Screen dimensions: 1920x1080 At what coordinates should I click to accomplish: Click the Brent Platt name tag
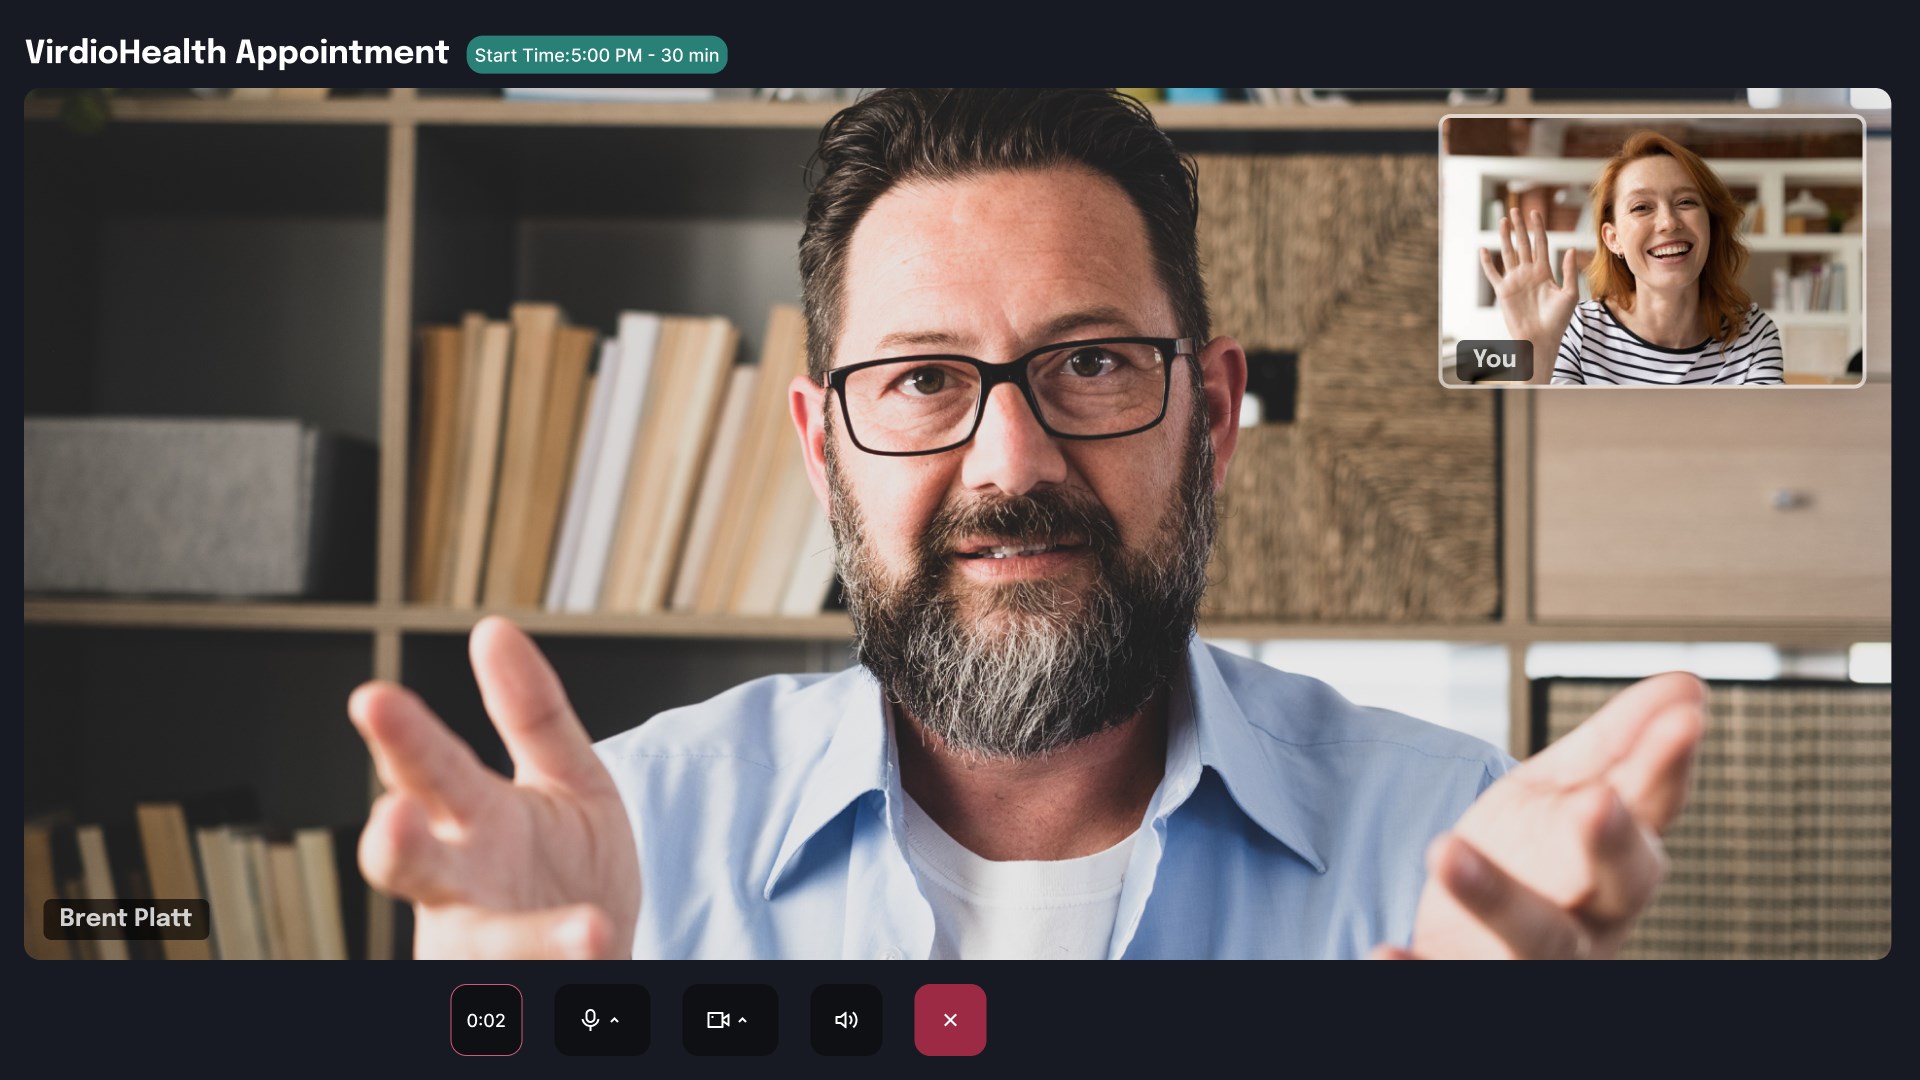click(x=126, y=918)
